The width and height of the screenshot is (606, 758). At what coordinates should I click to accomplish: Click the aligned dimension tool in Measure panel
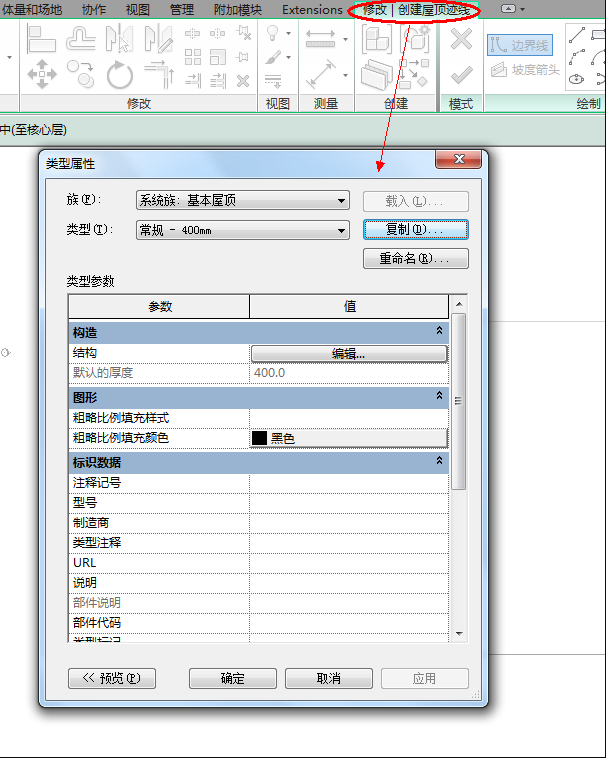pos(321,74)
